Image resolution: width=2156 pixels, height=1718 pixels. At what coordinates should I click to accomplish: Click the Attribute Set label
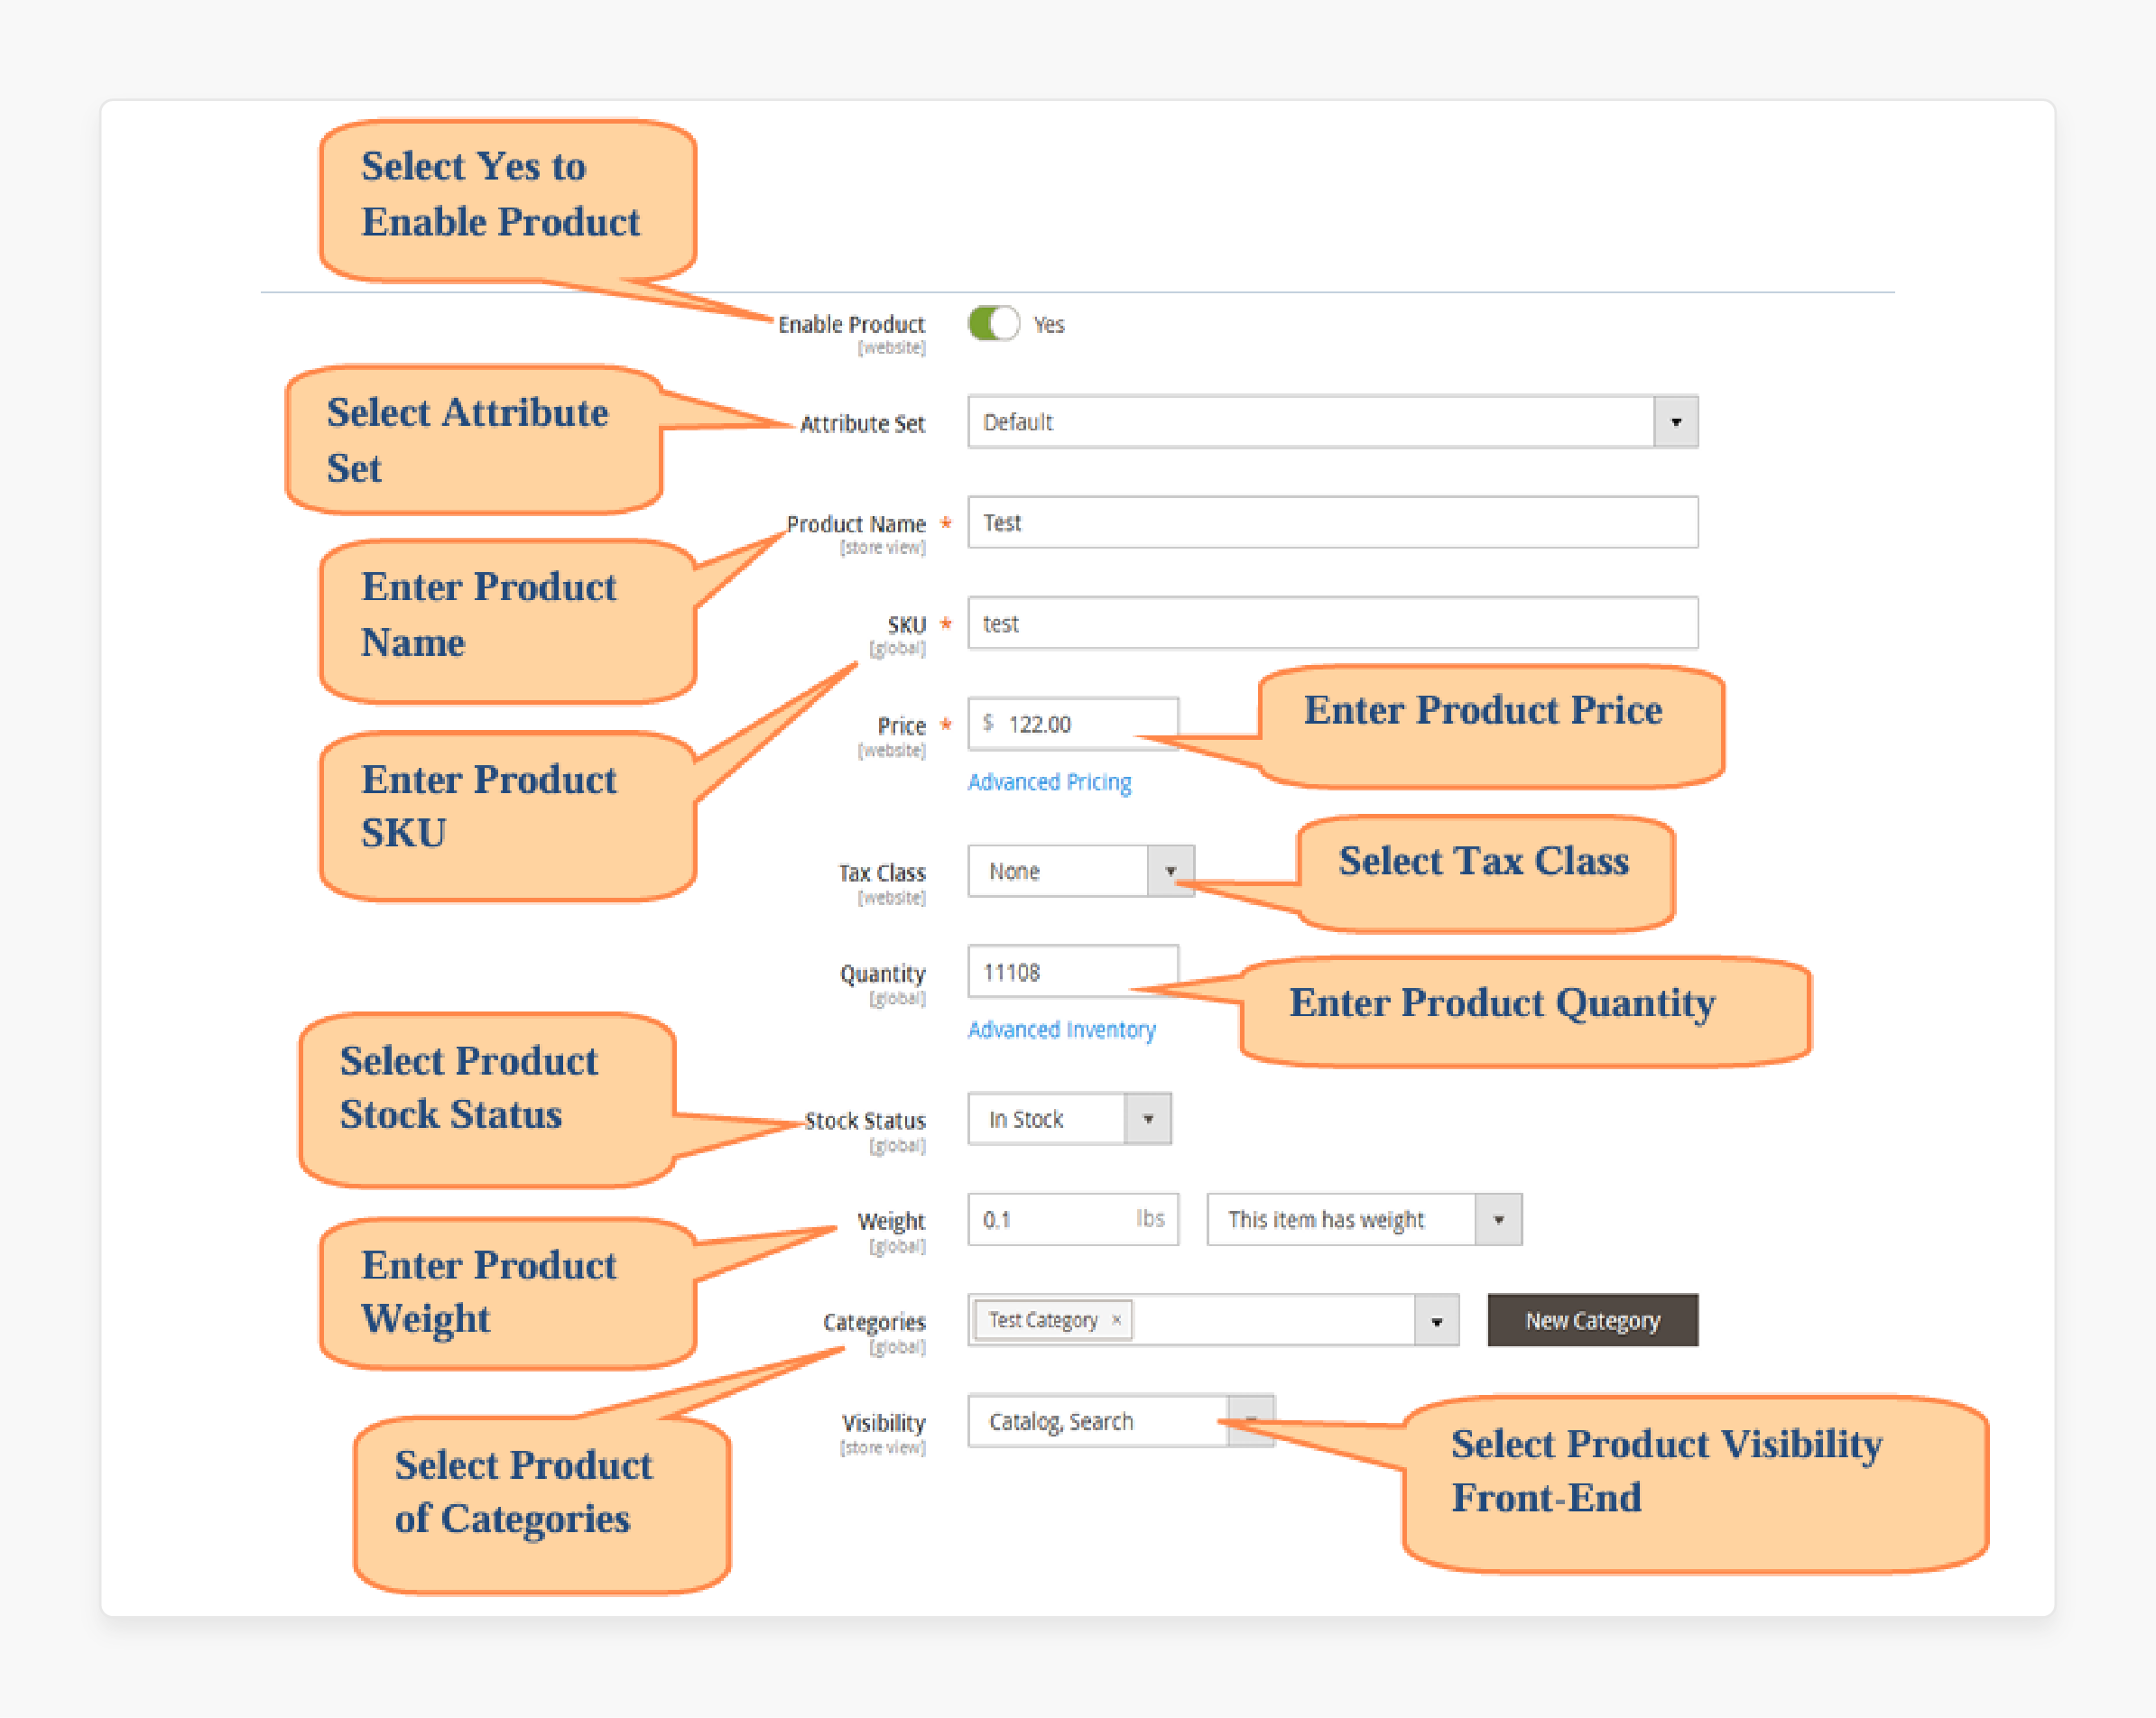coord(862,424)
